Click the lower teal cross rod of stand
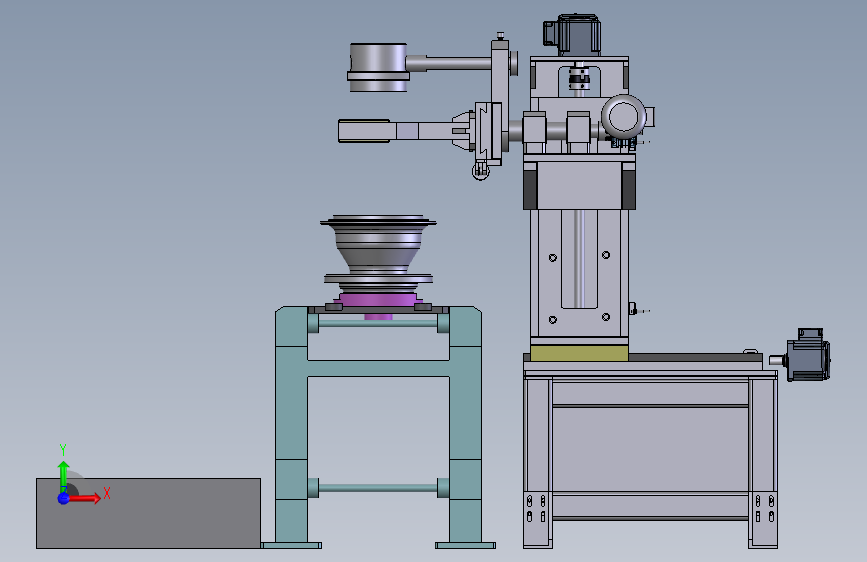The image size is (867, 562). (378, 488)
